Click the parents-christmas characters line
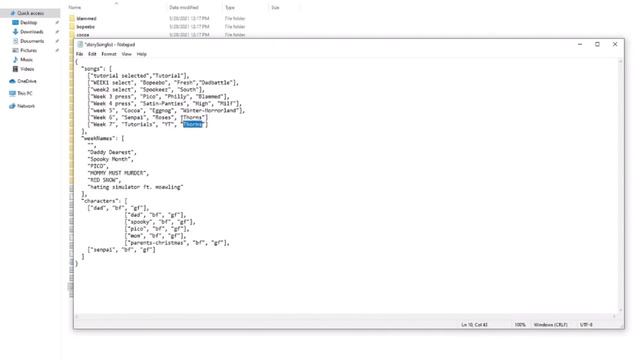Image resolution: width=640 pixels, height=360 pixels. click(x=177, y=243)
